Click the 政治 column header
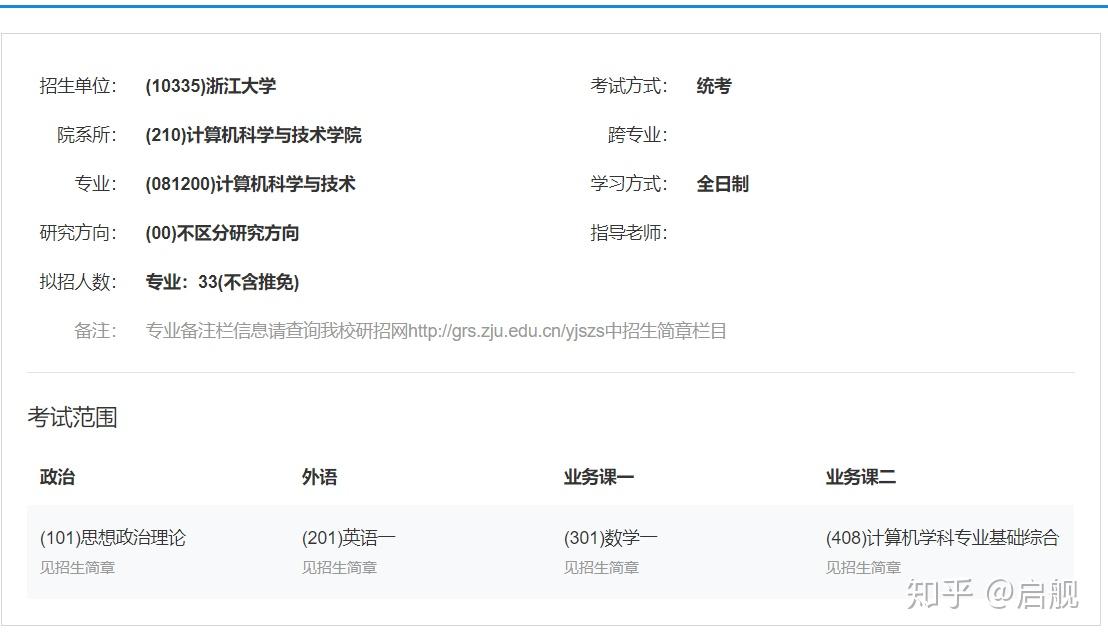1108x641 pixels. pyautogui.click(x=57, y=477)
